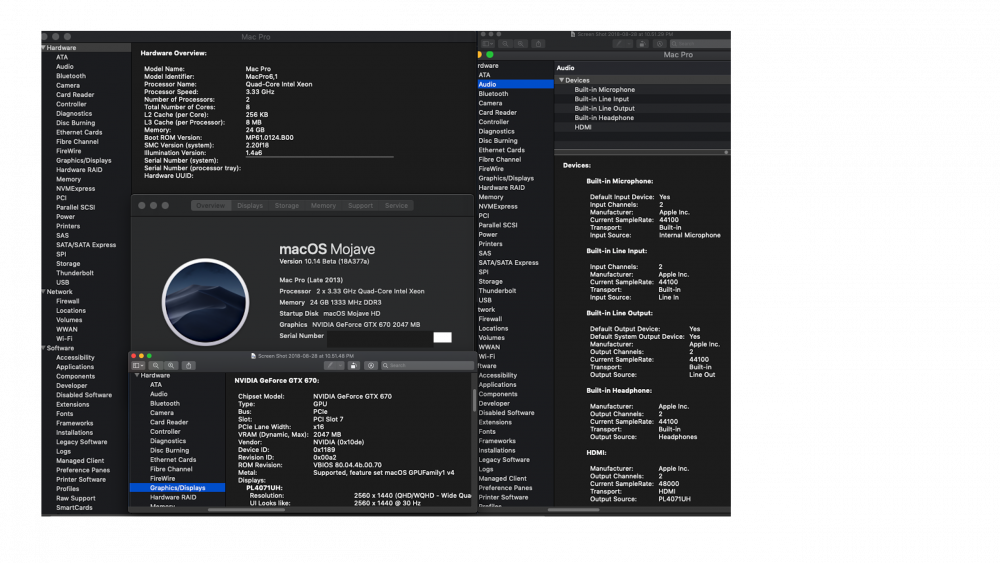Click rotate icon in 10.51.48 PM Preview toolbar
Viewport: 1000px width, 563px height.
(x=353, y=365)
